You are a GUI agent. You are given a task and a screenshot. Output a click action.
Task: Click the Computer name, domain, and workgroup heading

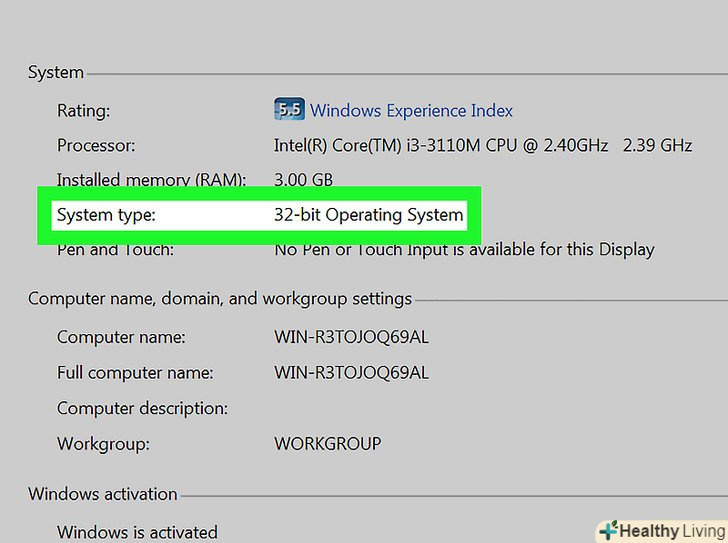219,298
